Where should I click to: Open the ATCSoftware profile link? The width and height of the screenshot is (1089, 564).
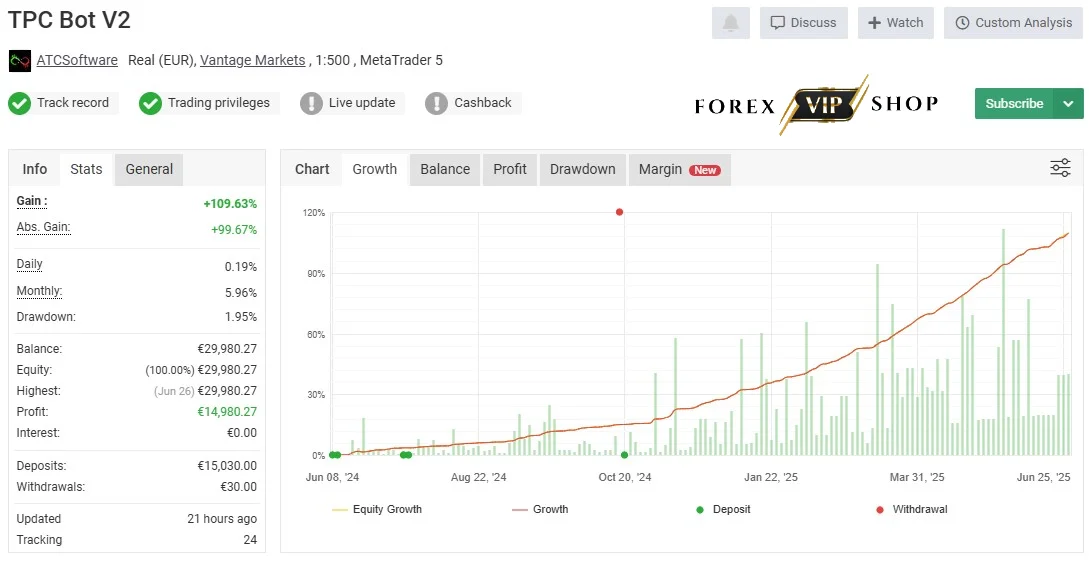coord(77,60)
